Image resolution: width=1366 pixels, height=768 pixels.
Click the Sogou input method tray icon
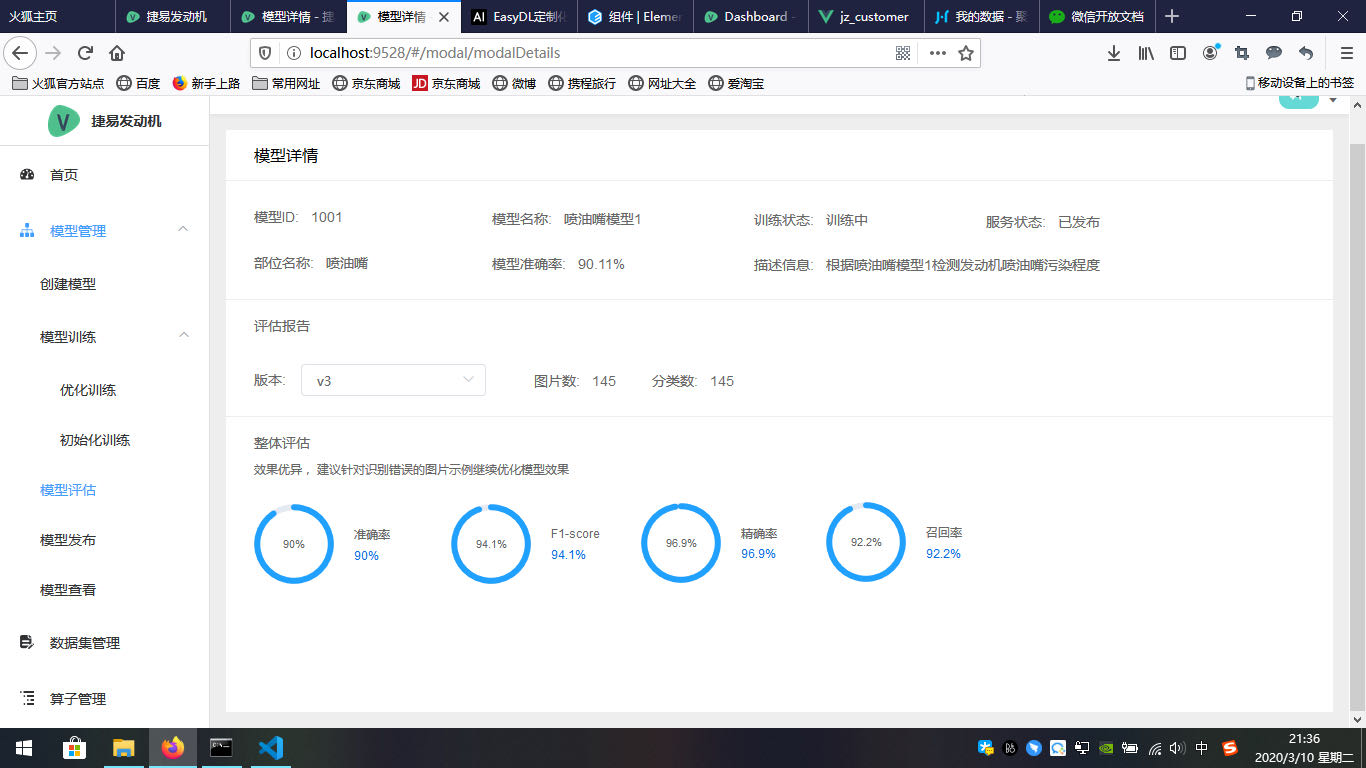[1230, 747]
